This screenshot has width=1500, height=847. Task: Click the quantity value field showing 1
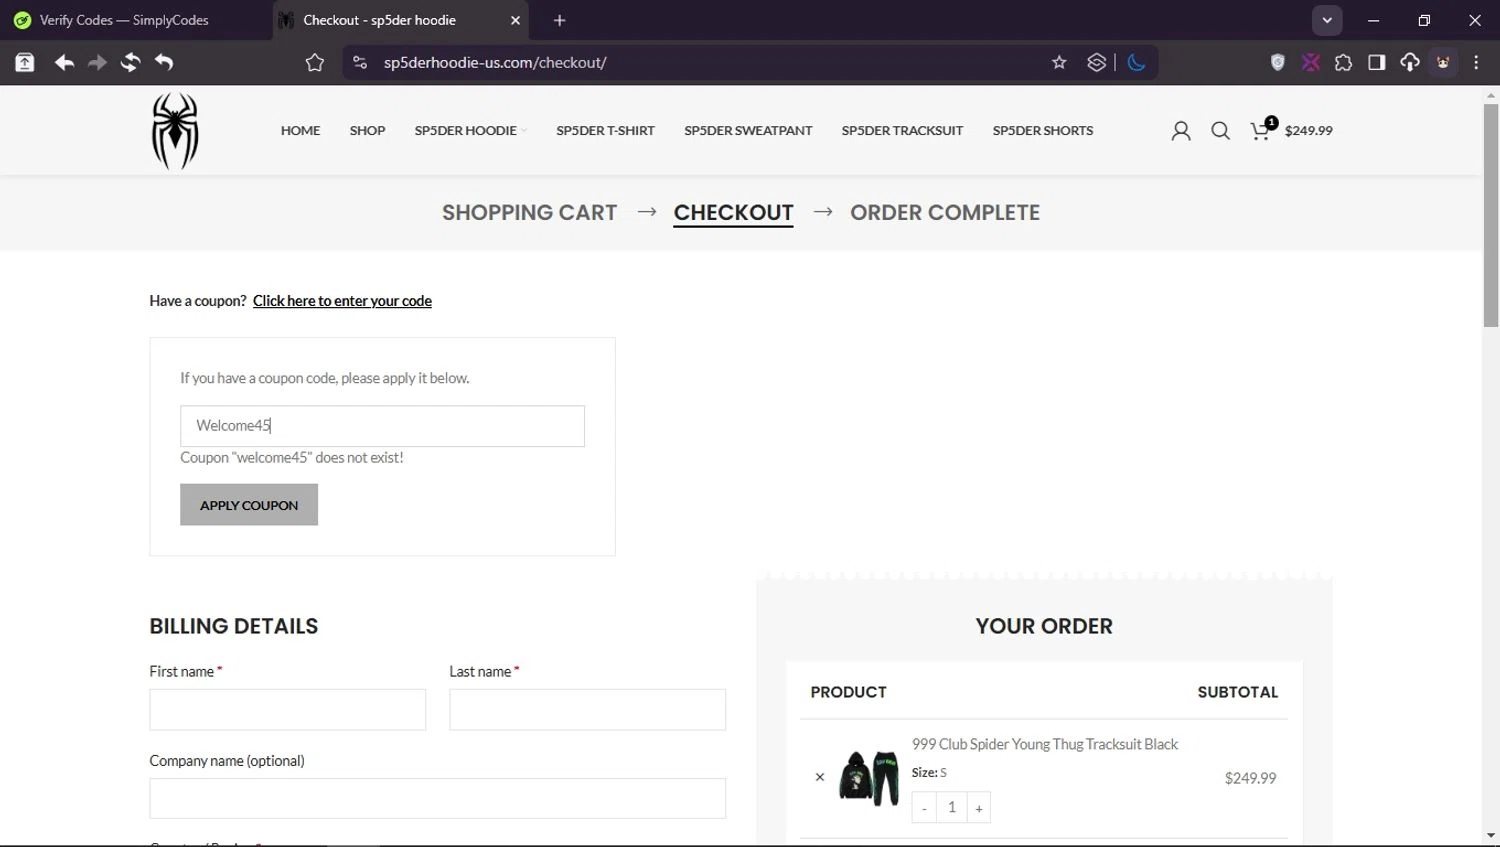coord(952,807)
